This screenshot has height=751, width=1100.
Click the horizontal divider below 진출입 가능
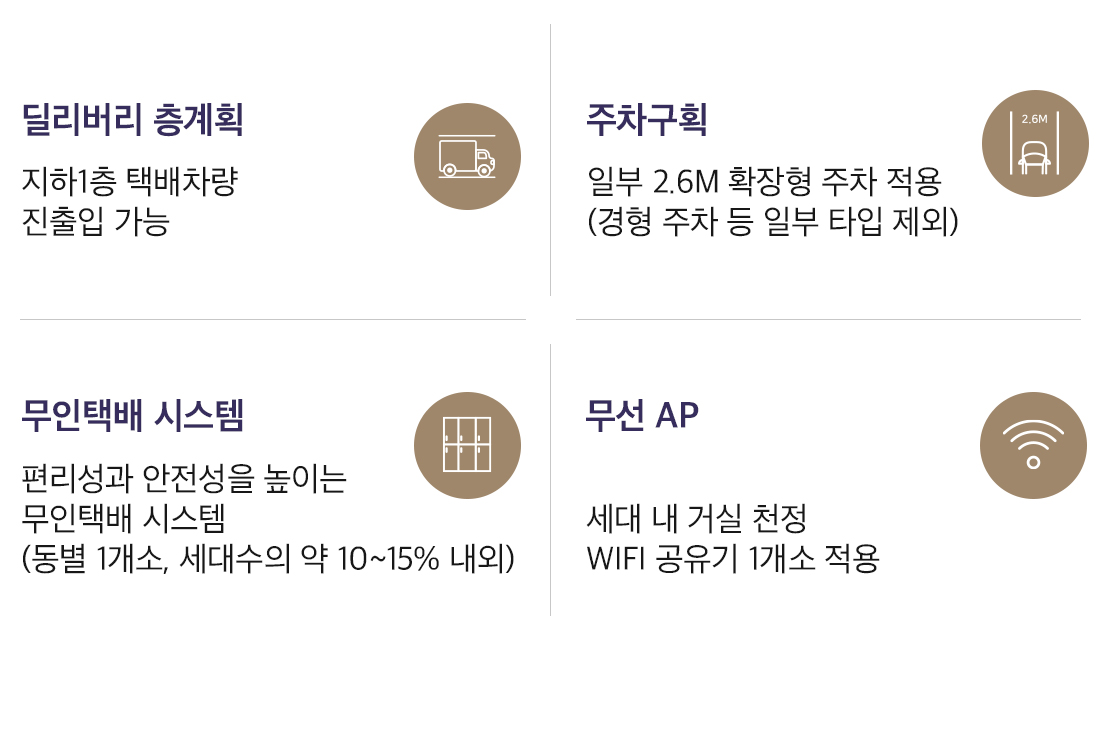272,320
